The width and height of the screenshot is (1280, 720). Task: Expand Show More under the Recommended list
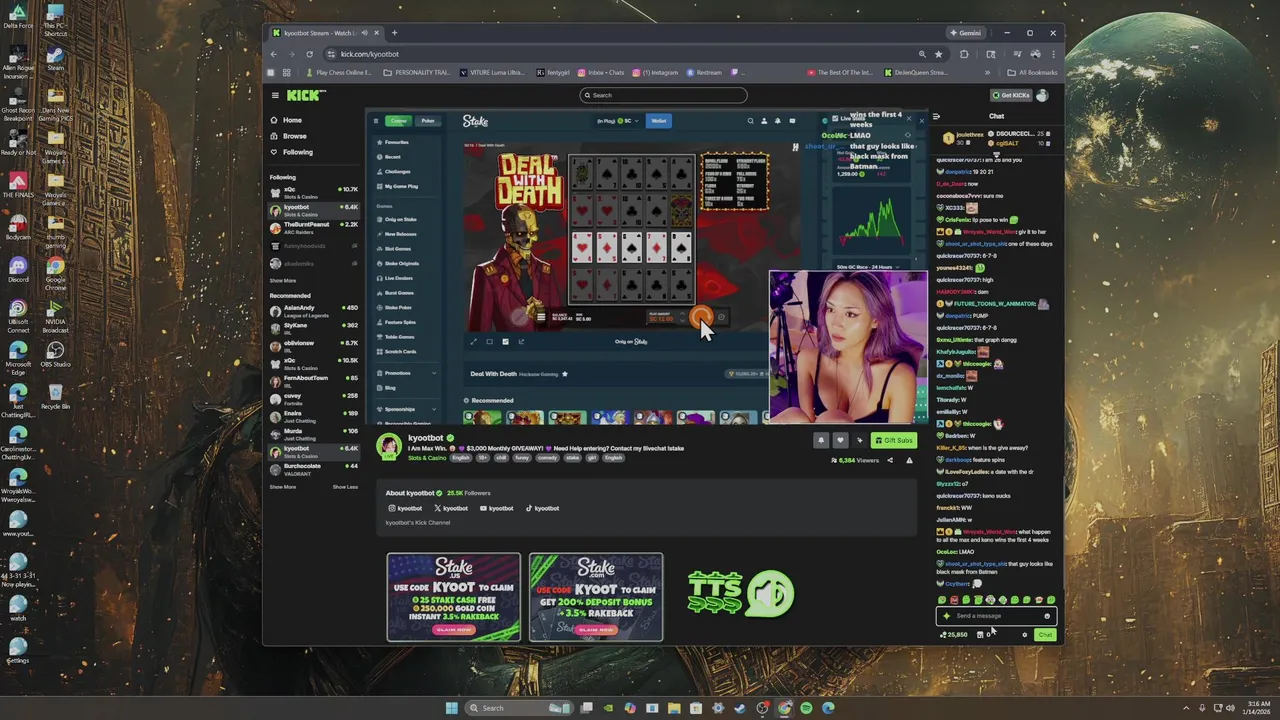tap(283, 487)
